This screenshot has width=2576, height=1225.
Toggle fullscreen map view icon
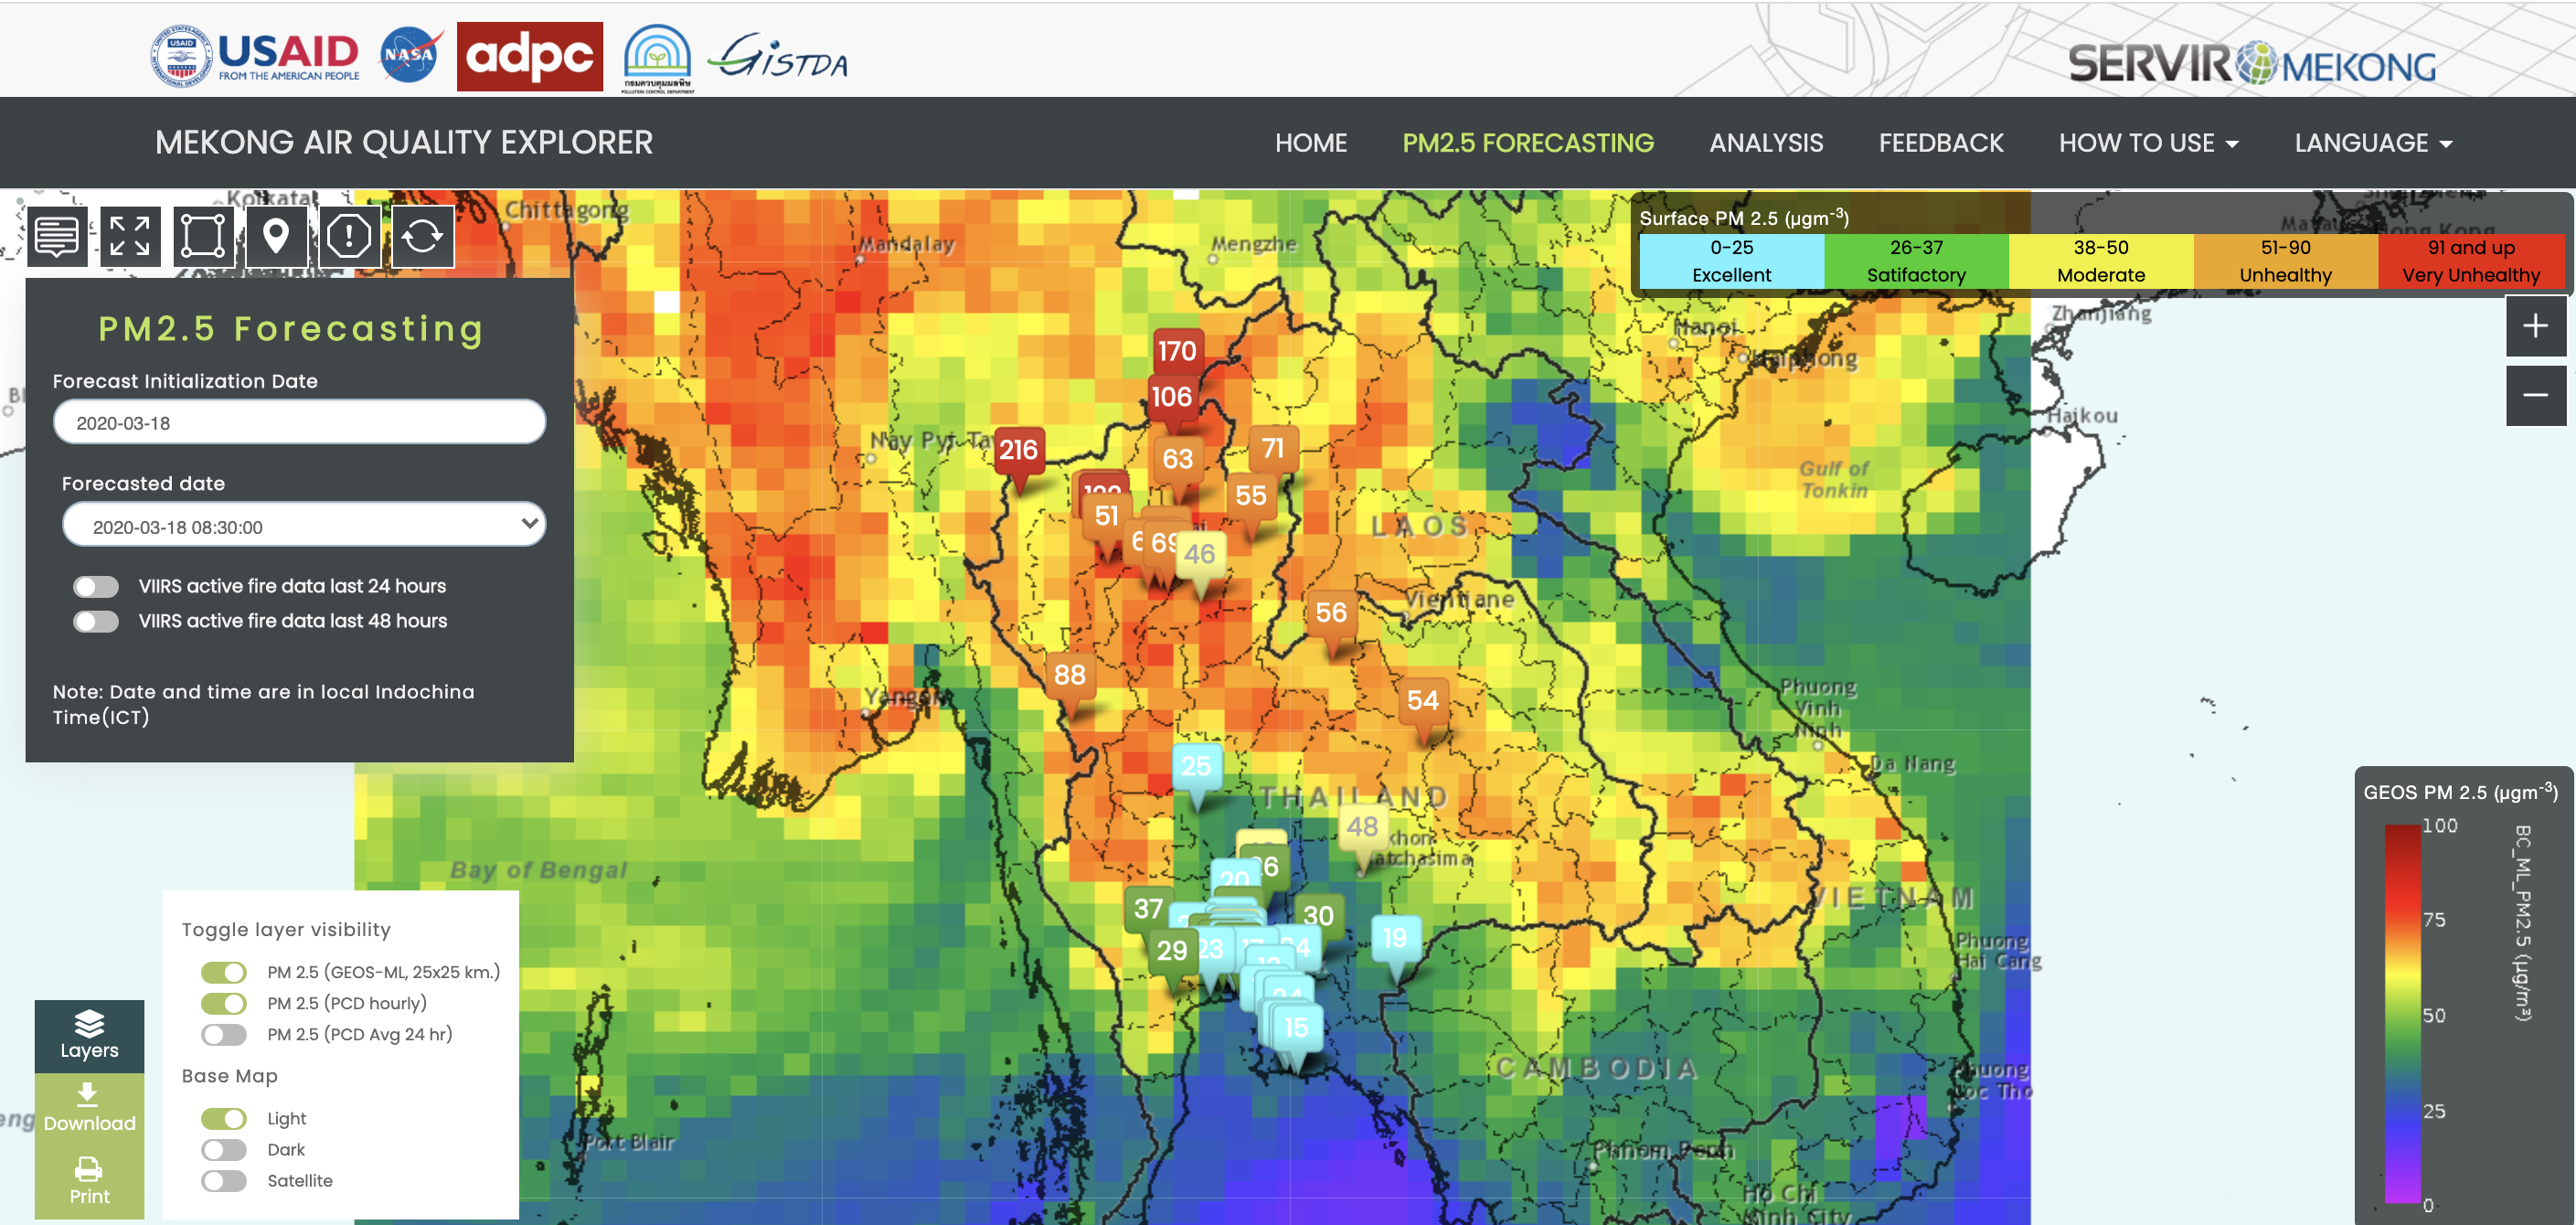tap(130, 236)
